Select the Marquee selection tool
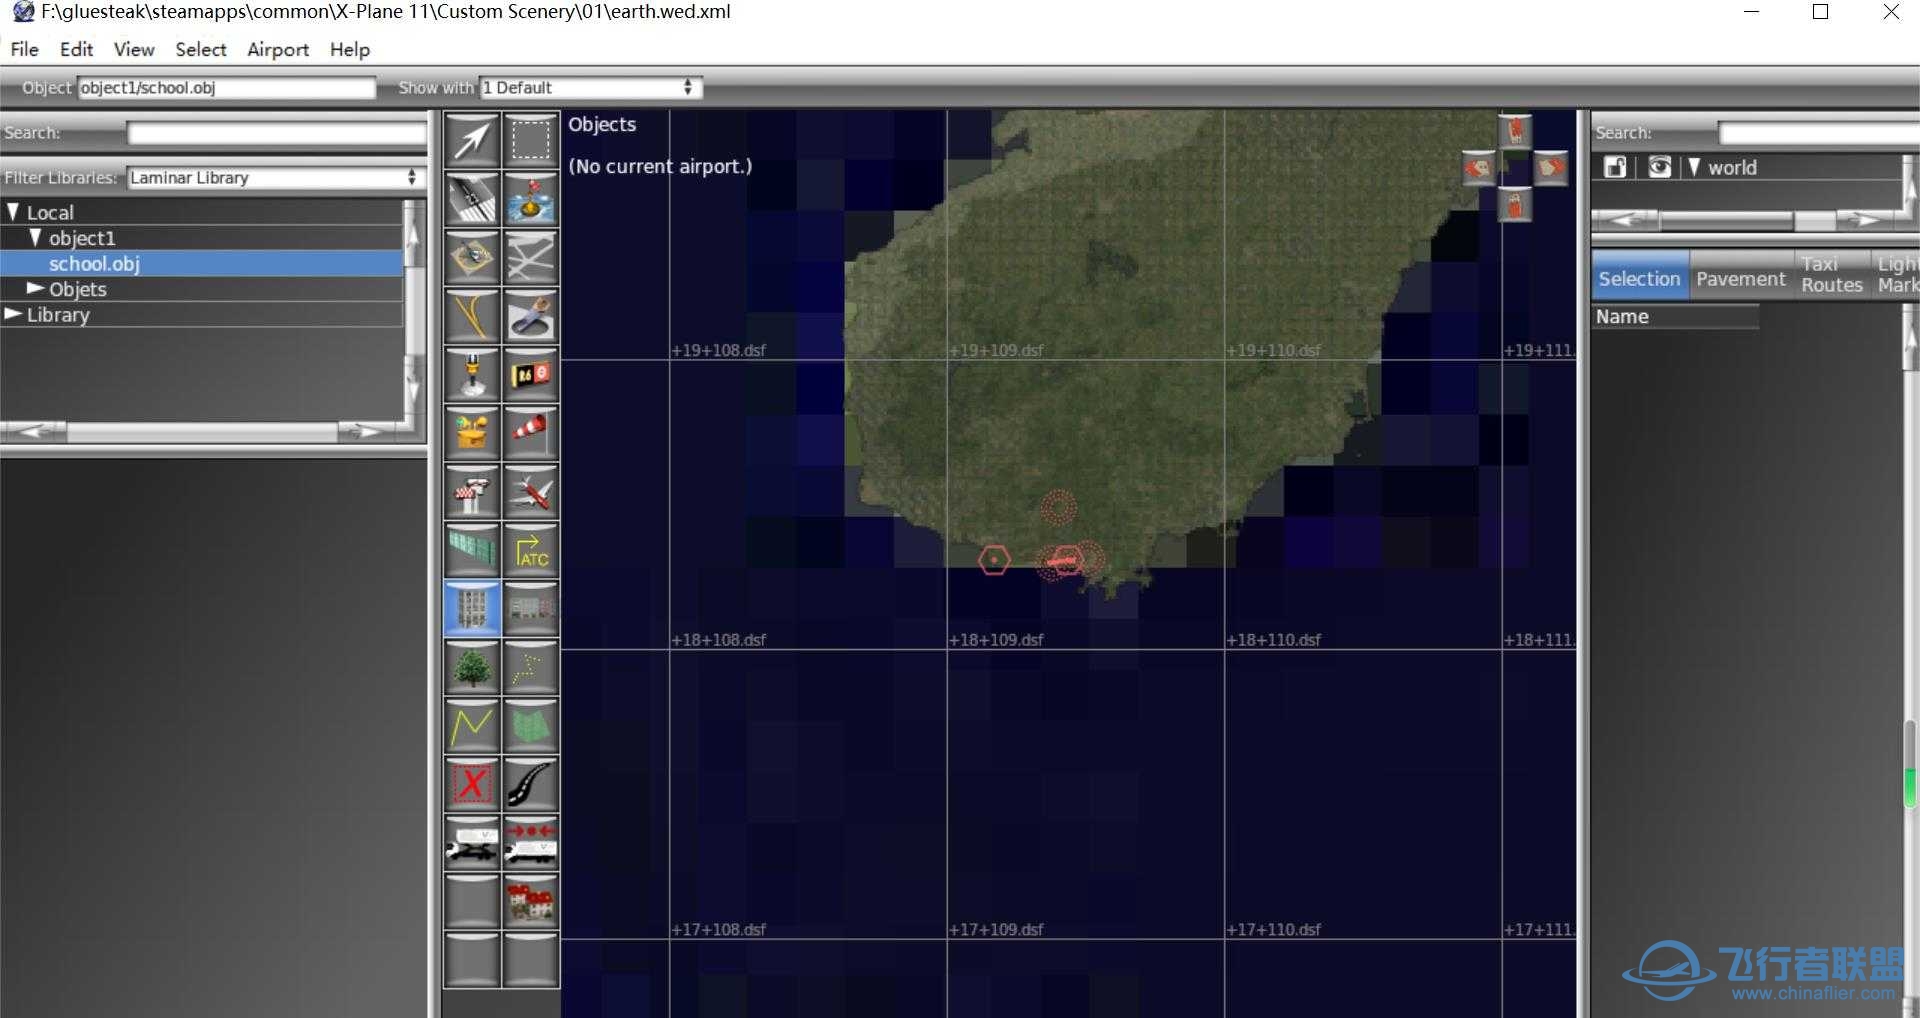The image size is (1920, 1018). [x=531, y=141]
